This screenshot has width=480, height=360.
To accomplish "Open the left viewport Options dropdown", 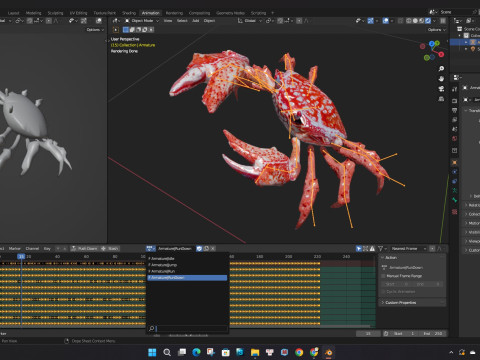I will point(95,30).
